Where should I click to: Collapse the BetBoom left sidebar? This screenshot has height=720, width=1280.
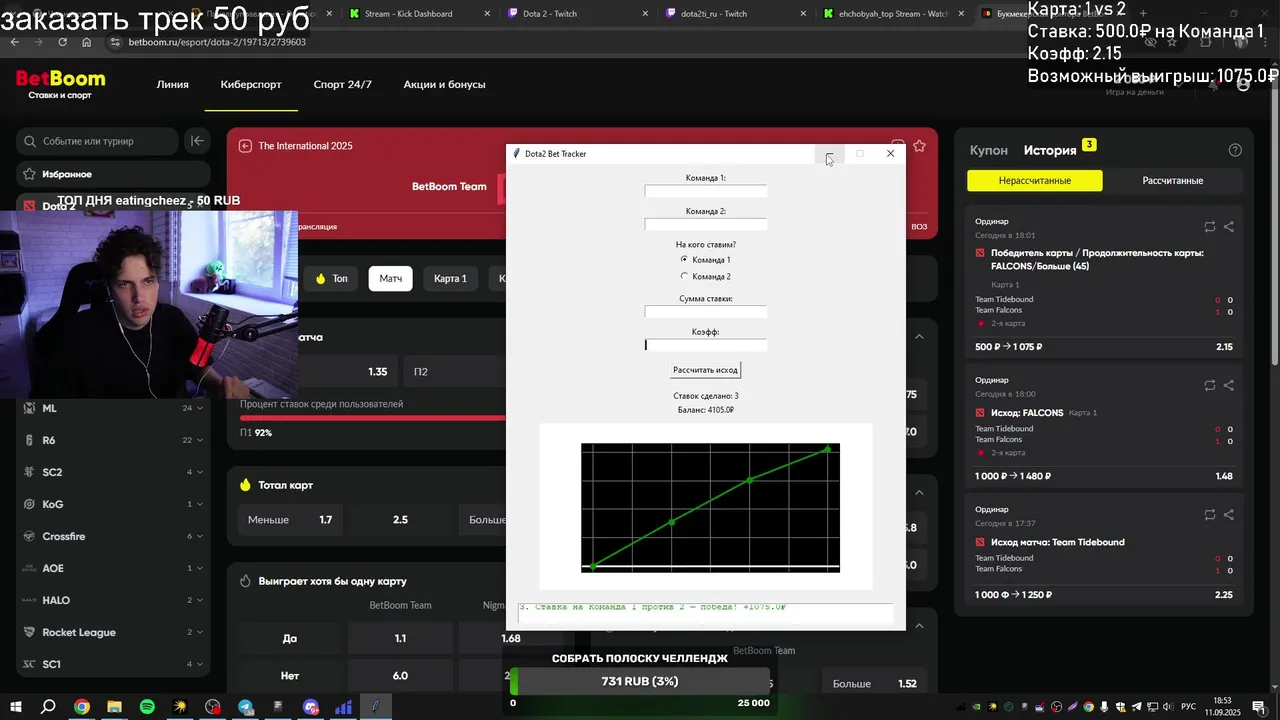tap(197, 141)
